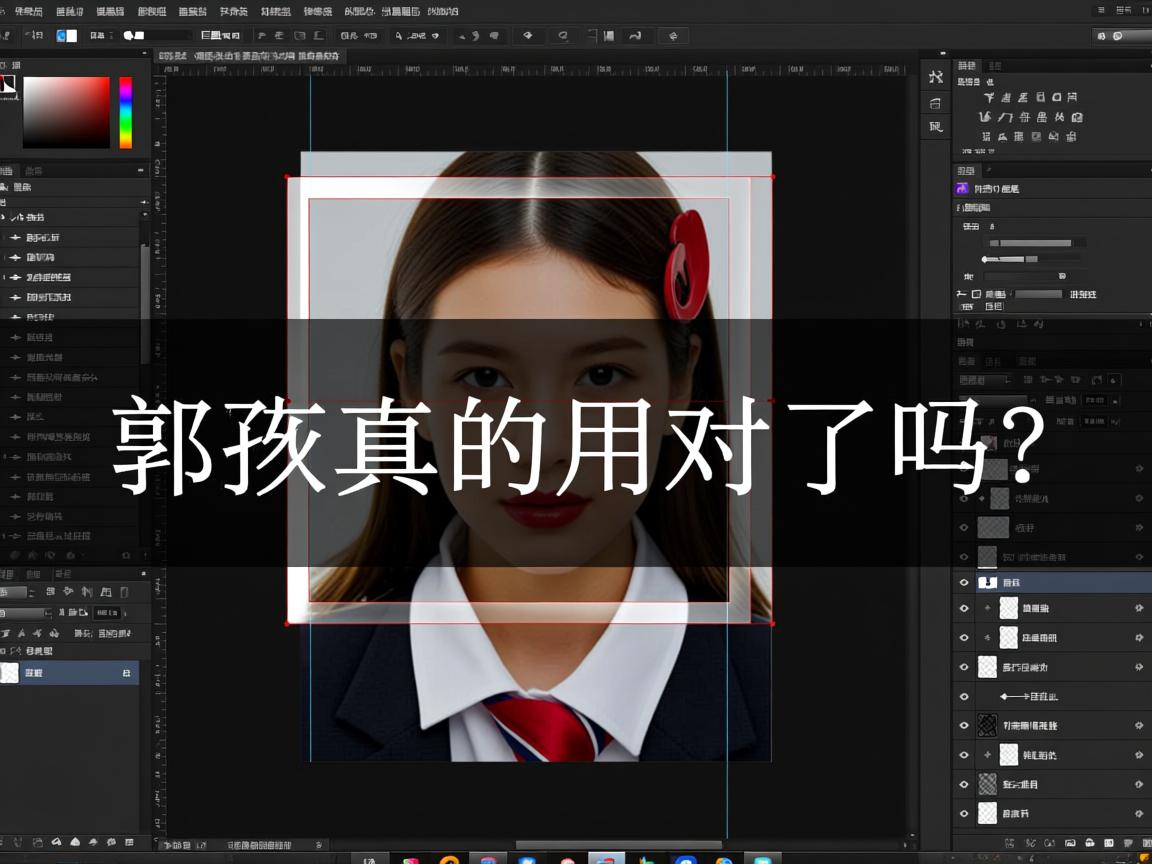Screen dimensions: 1152x864
Task: Click the rainbow hue strip in the Color panel
Action: coord(124,110)
